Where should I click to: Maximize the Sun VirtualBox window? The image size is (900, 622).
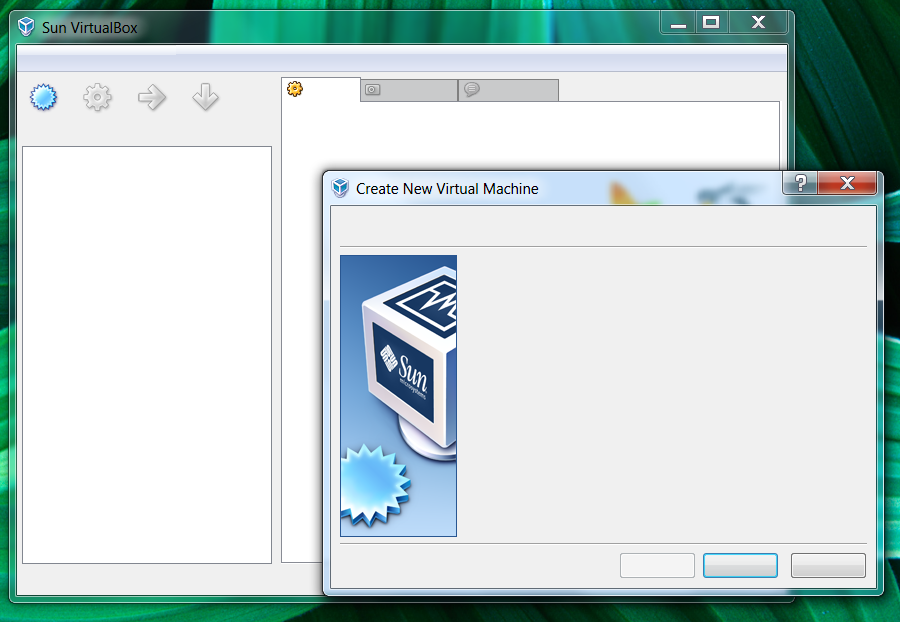point(711,23)
